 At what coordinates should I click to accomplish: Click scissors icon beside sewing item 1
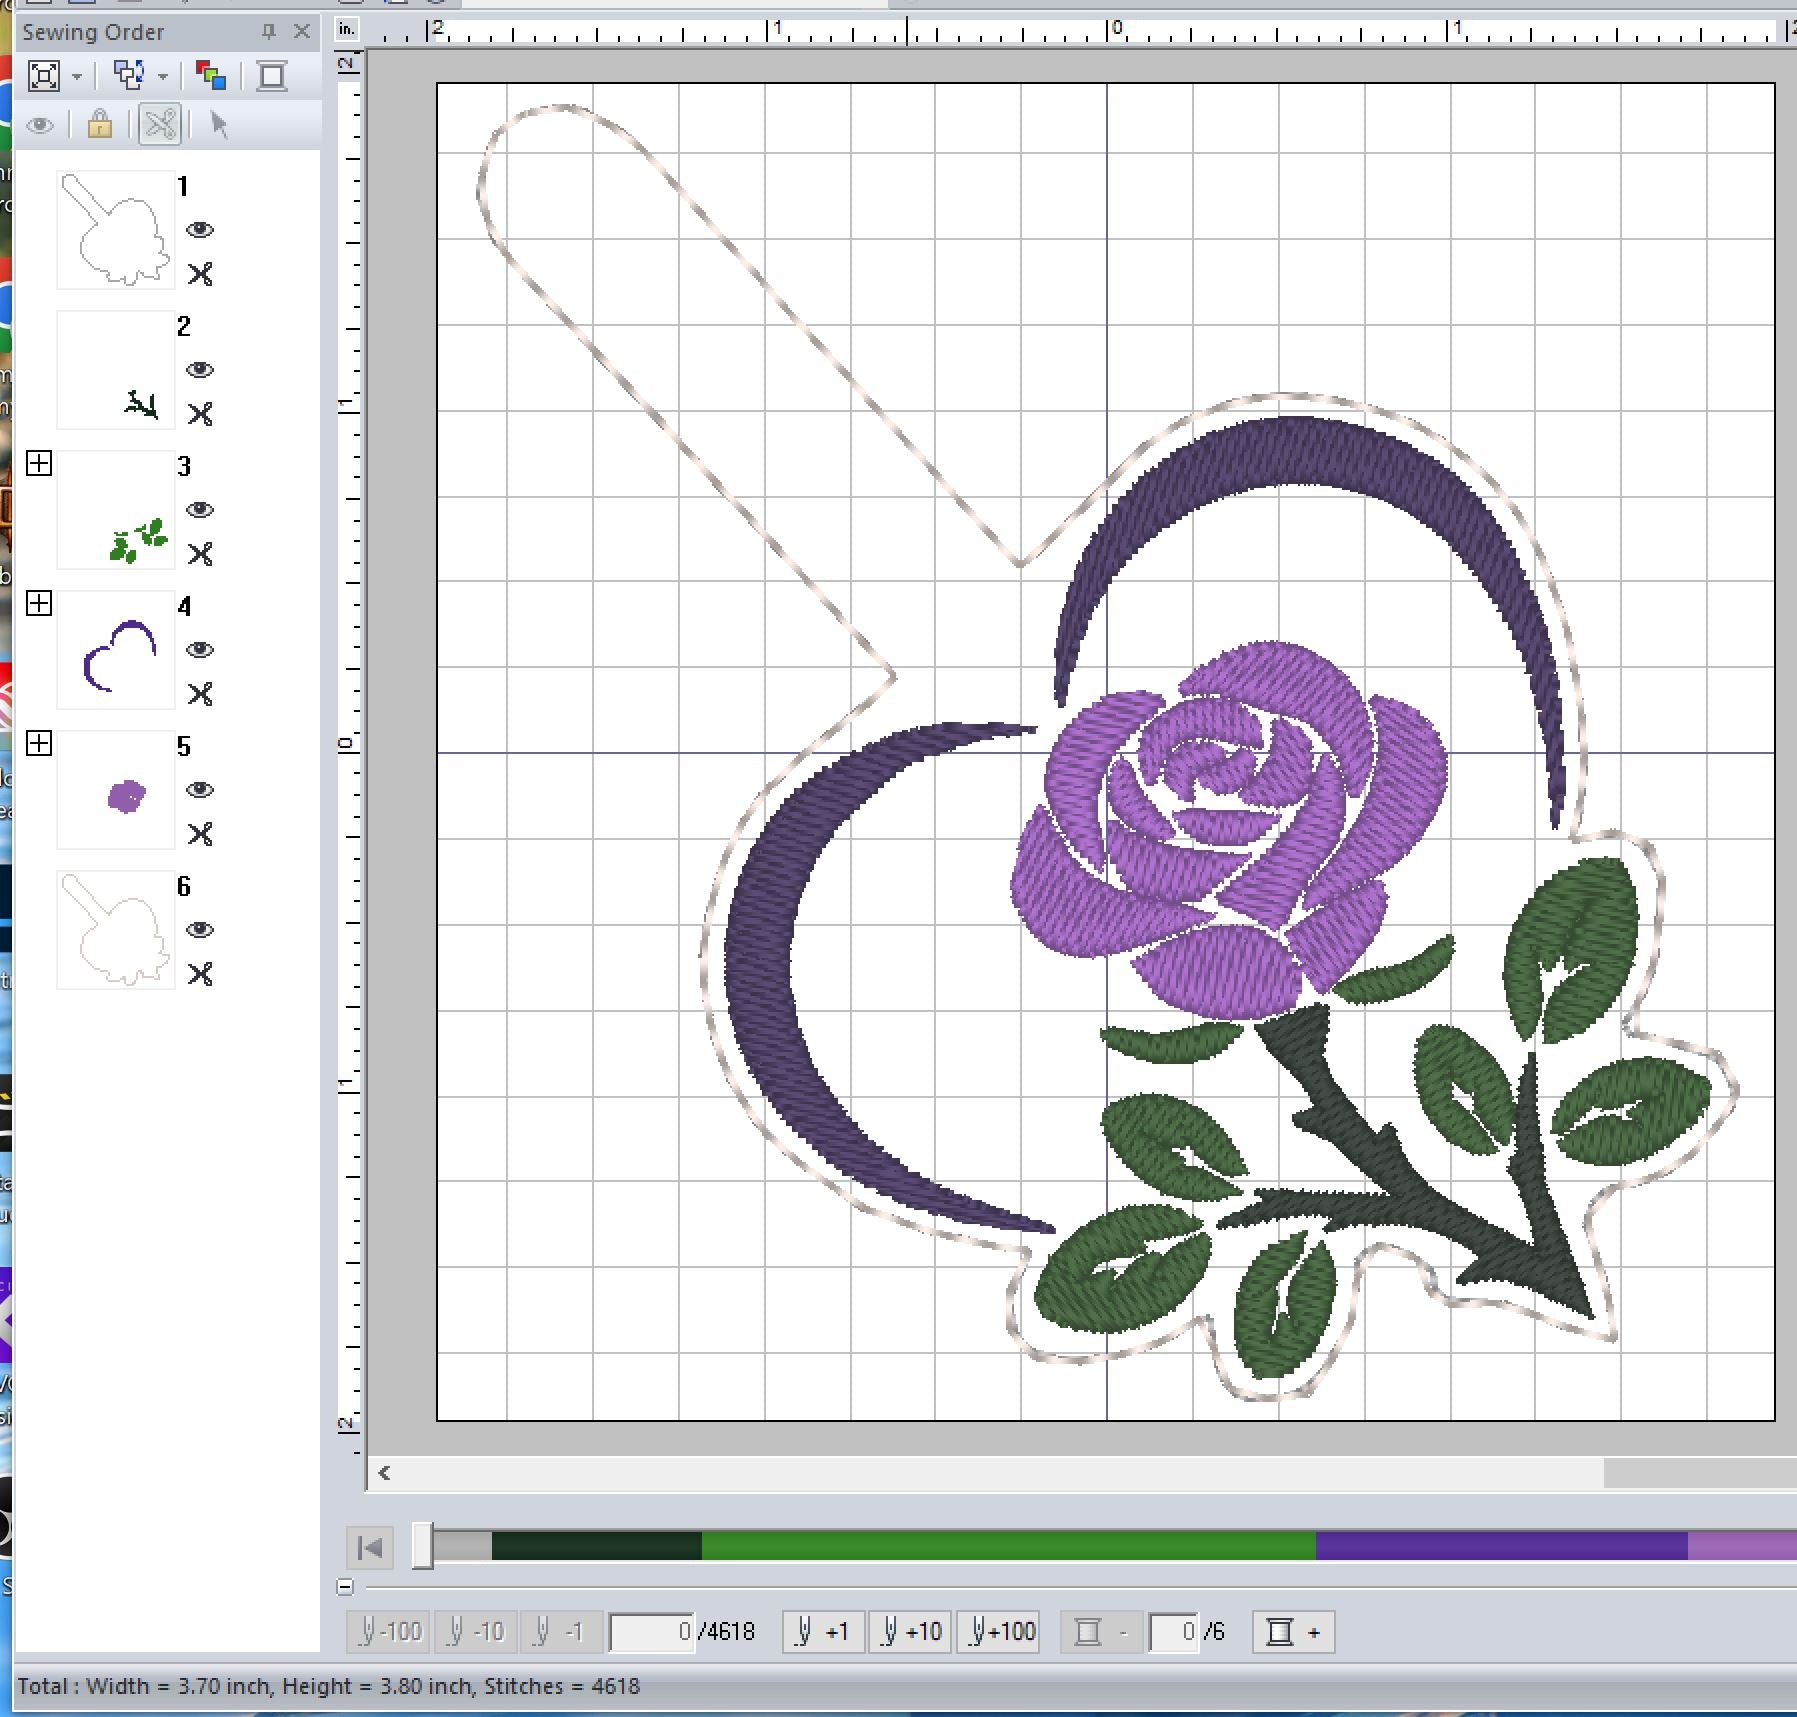click(x=200, y=274)
